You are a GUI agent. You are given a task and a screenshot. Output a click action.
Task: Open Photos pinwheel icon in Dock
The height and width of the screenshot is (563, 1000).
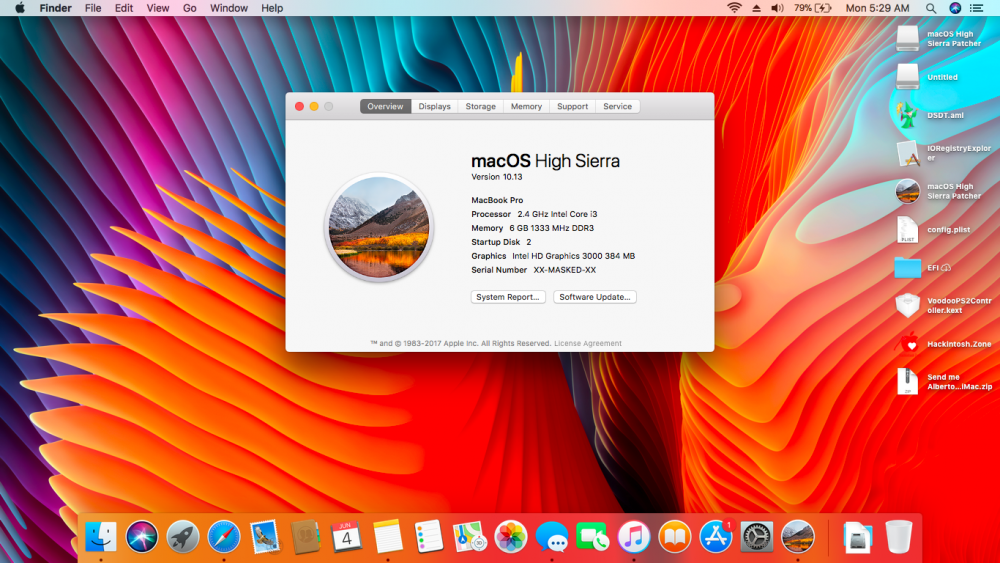(x=510, y=536)
